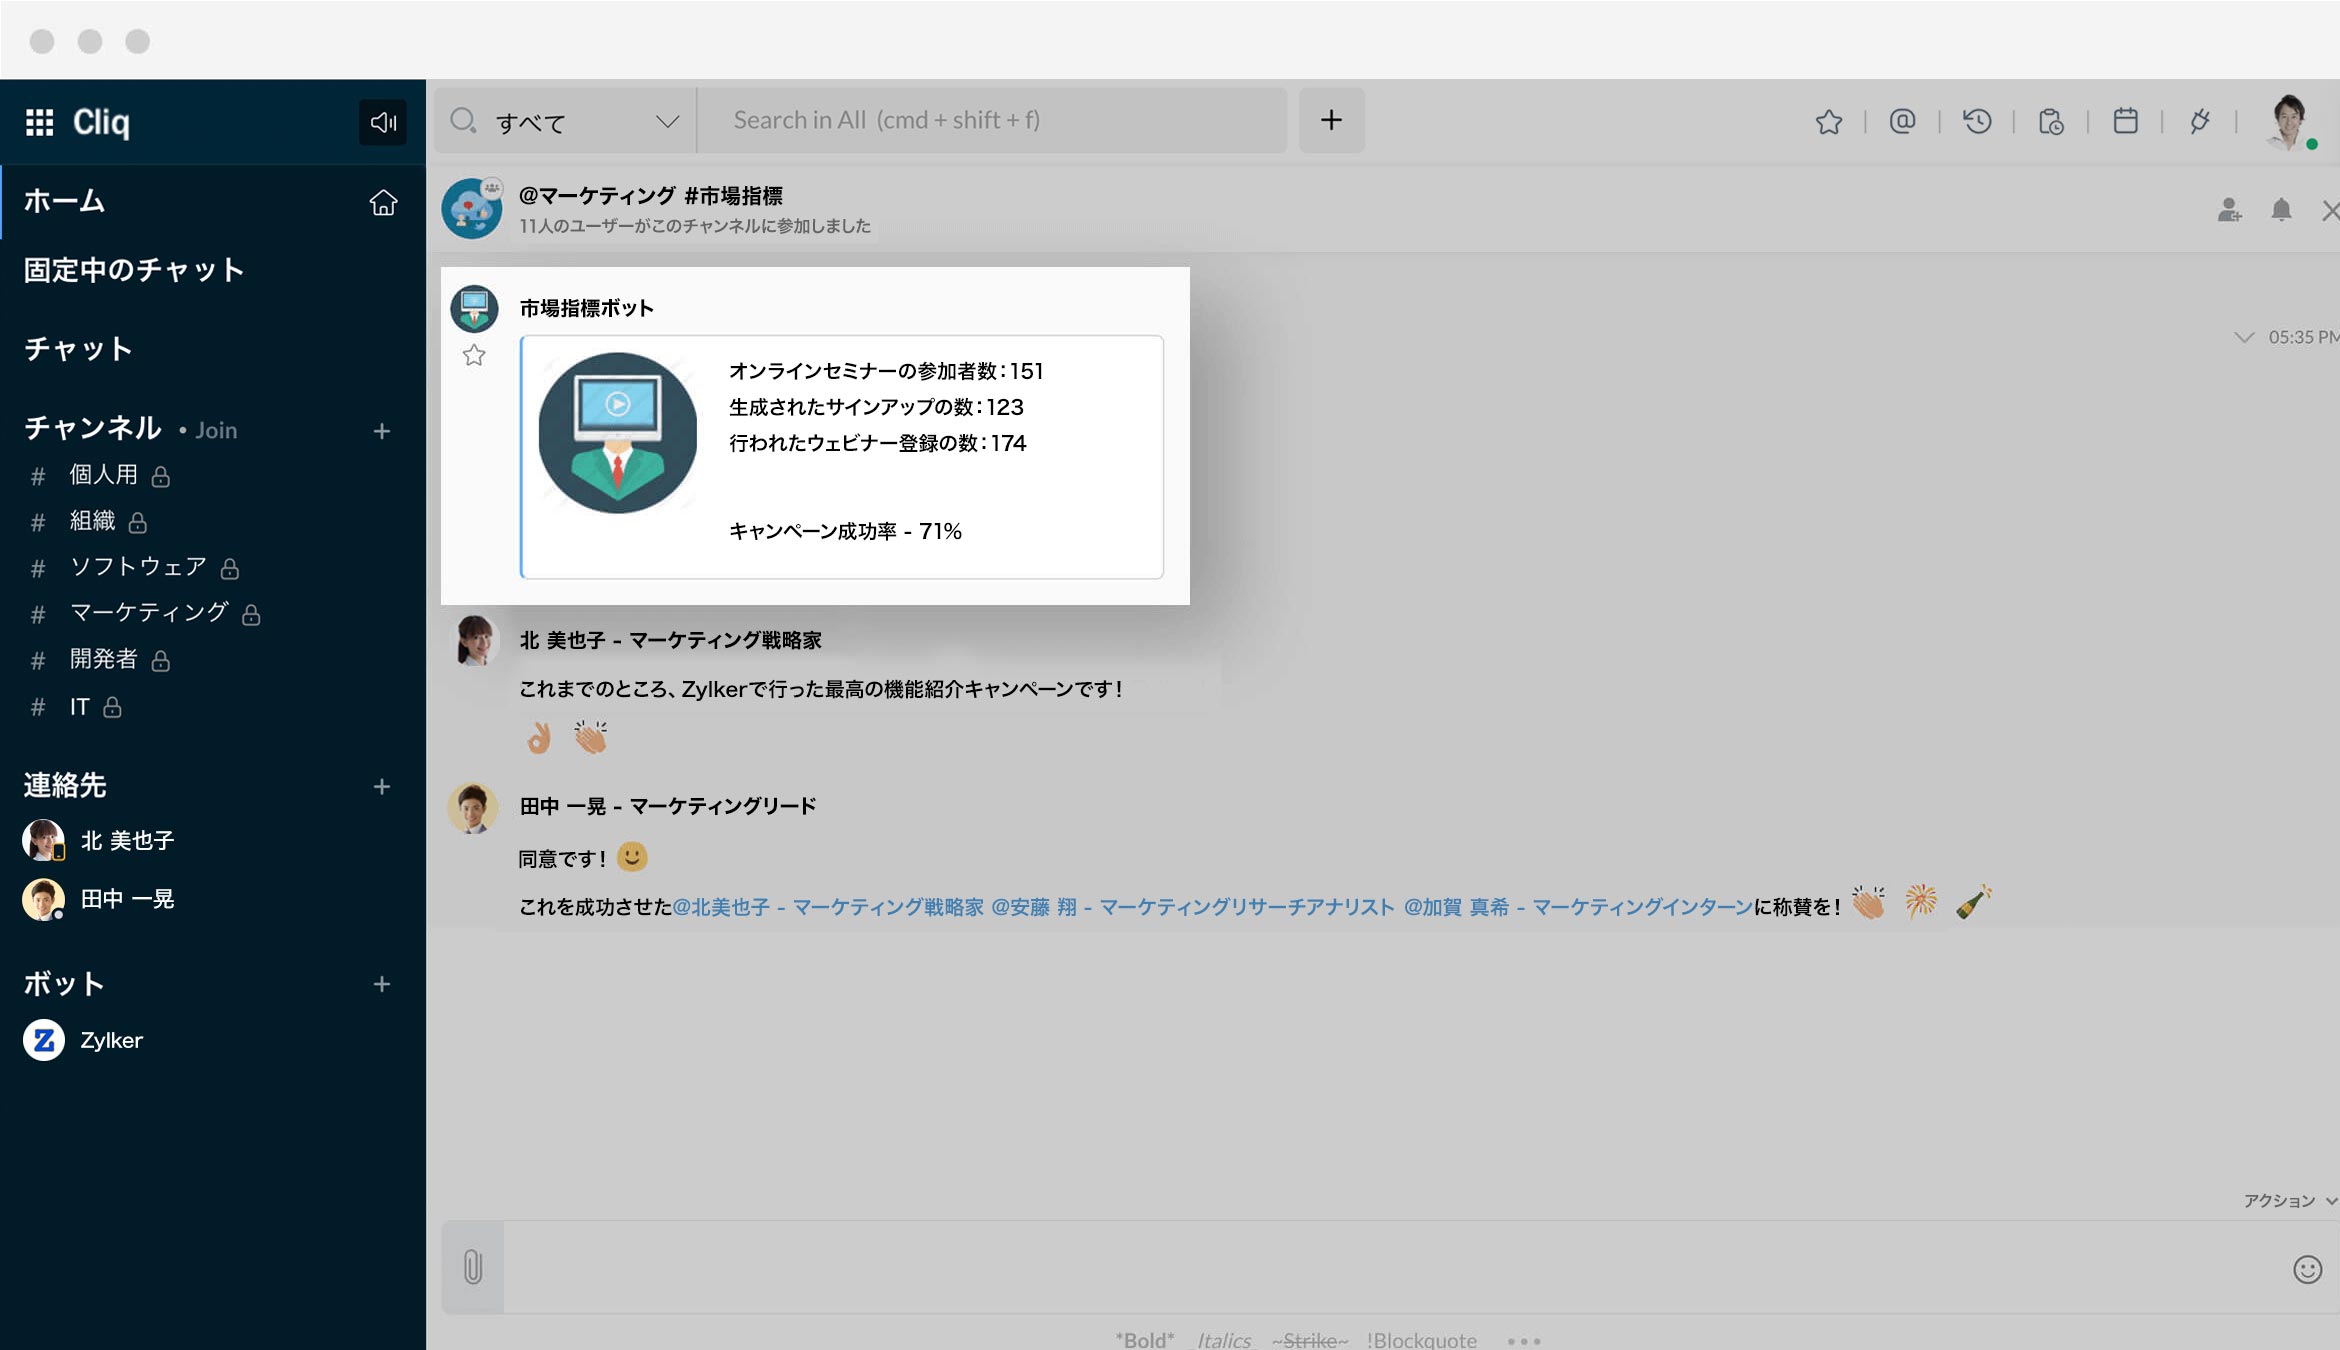Open the emoji picker smiley

pos(2306,1269)
